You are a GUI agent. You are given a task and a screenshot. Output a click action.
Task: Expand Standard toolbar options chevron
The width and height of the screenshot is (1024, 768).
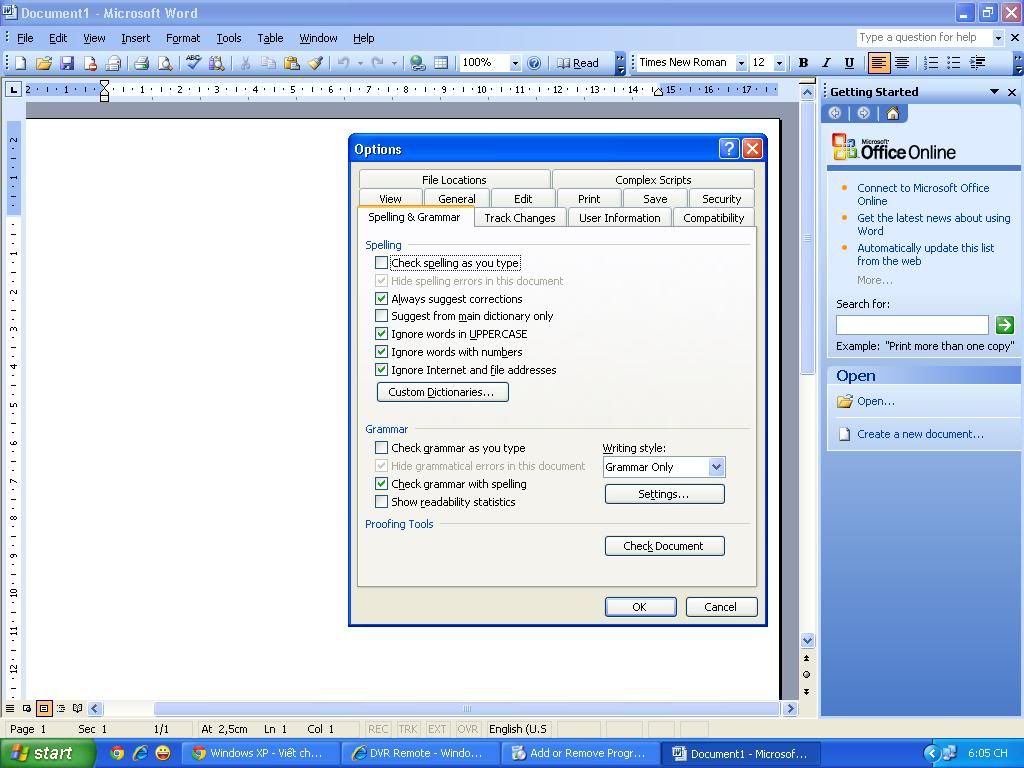point(620,63)
